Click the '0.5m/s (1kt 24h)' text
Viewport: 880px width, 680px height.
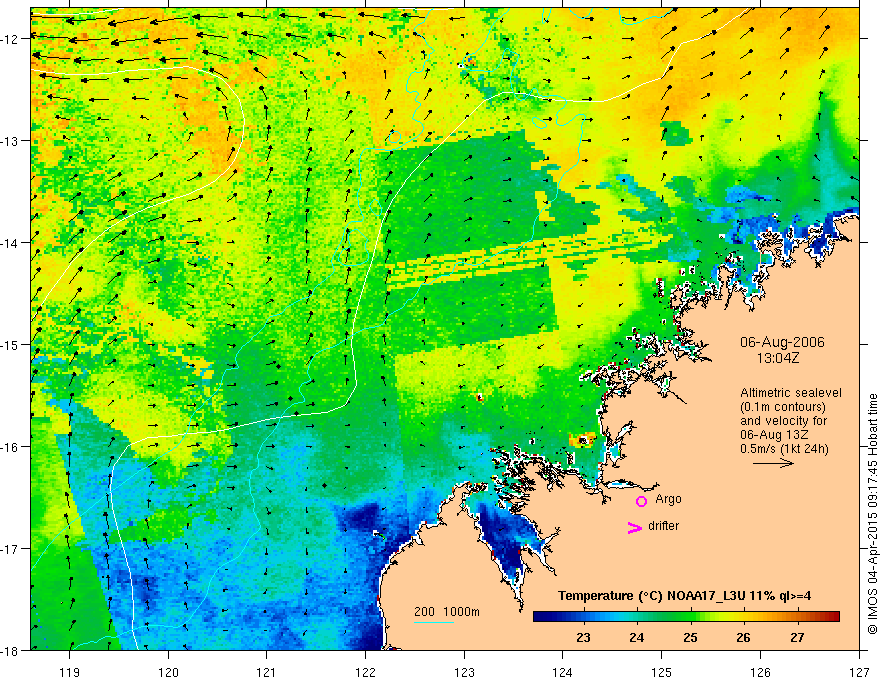point(785,449)
